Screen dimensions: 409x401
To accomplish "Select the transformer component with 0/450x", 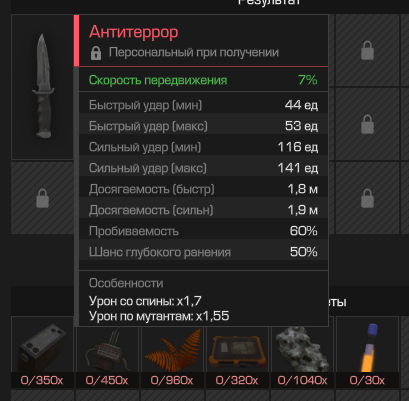I will coord(107,352).
